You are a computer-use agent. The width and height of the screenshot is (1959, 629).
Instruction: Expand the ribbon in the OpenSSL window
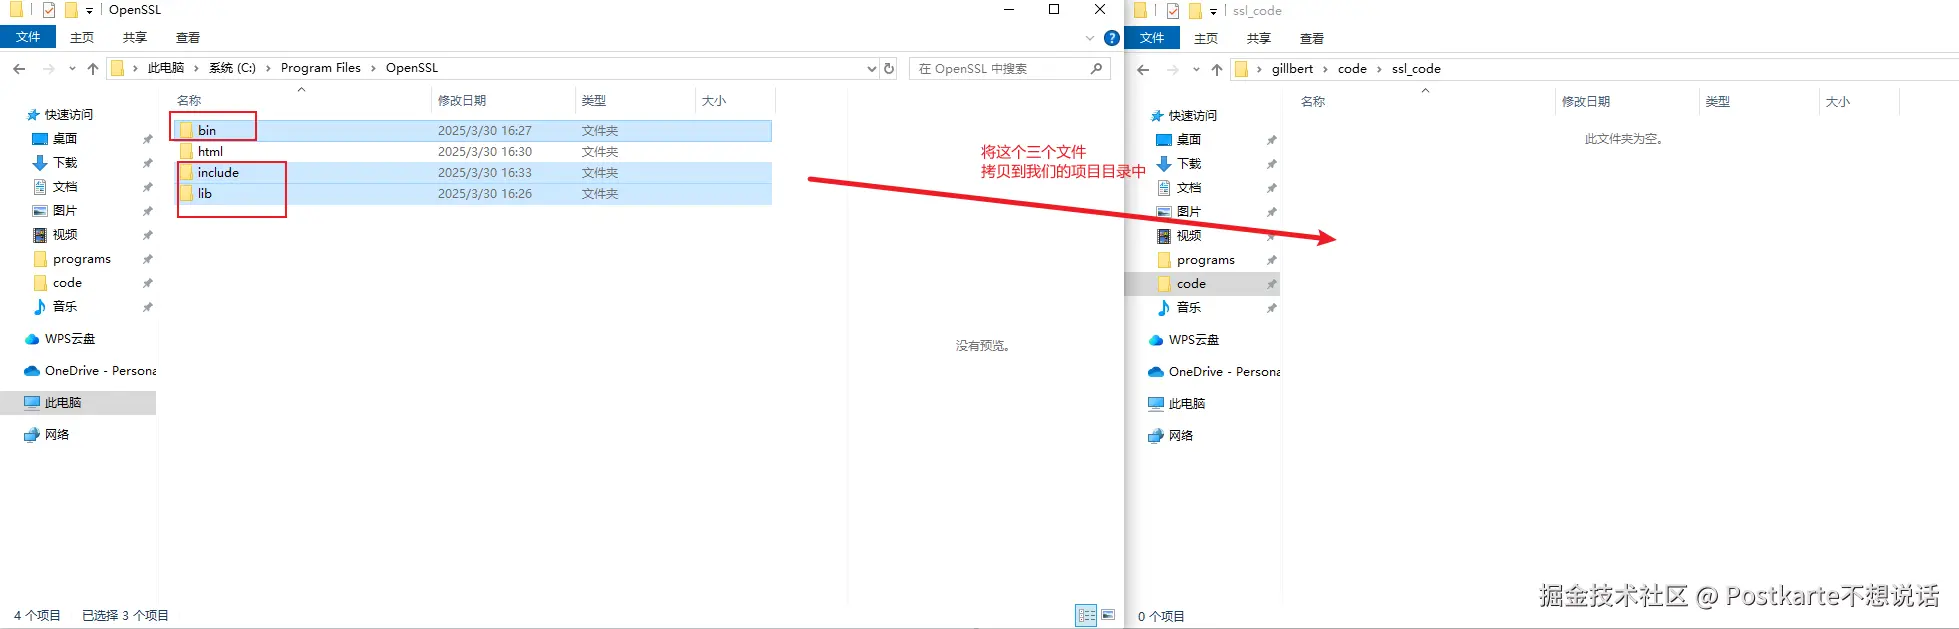coord(1090,38)
